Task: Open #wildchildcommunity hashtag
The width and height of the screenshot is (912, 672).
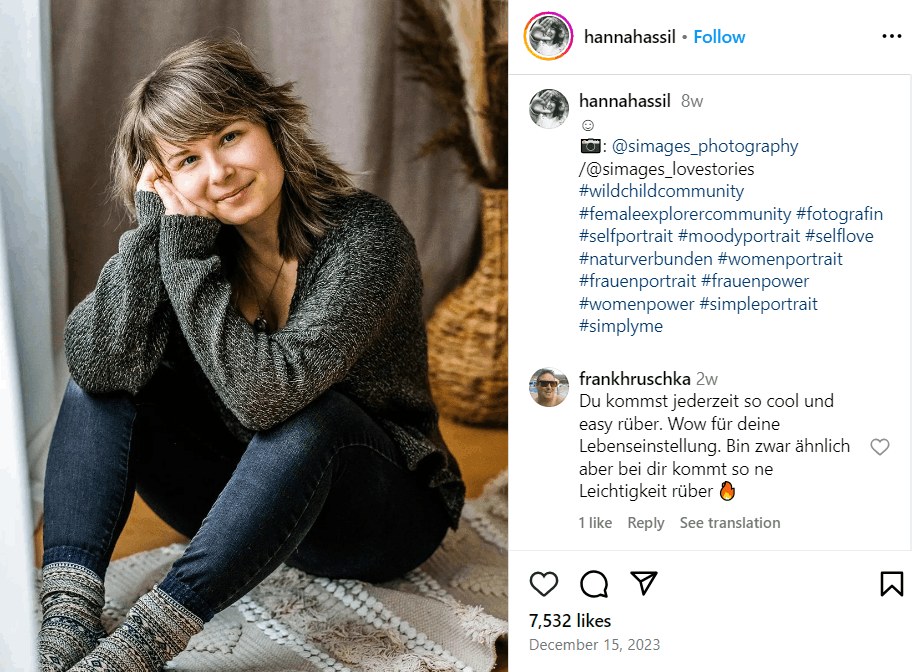Action: [x=661, y=191]
